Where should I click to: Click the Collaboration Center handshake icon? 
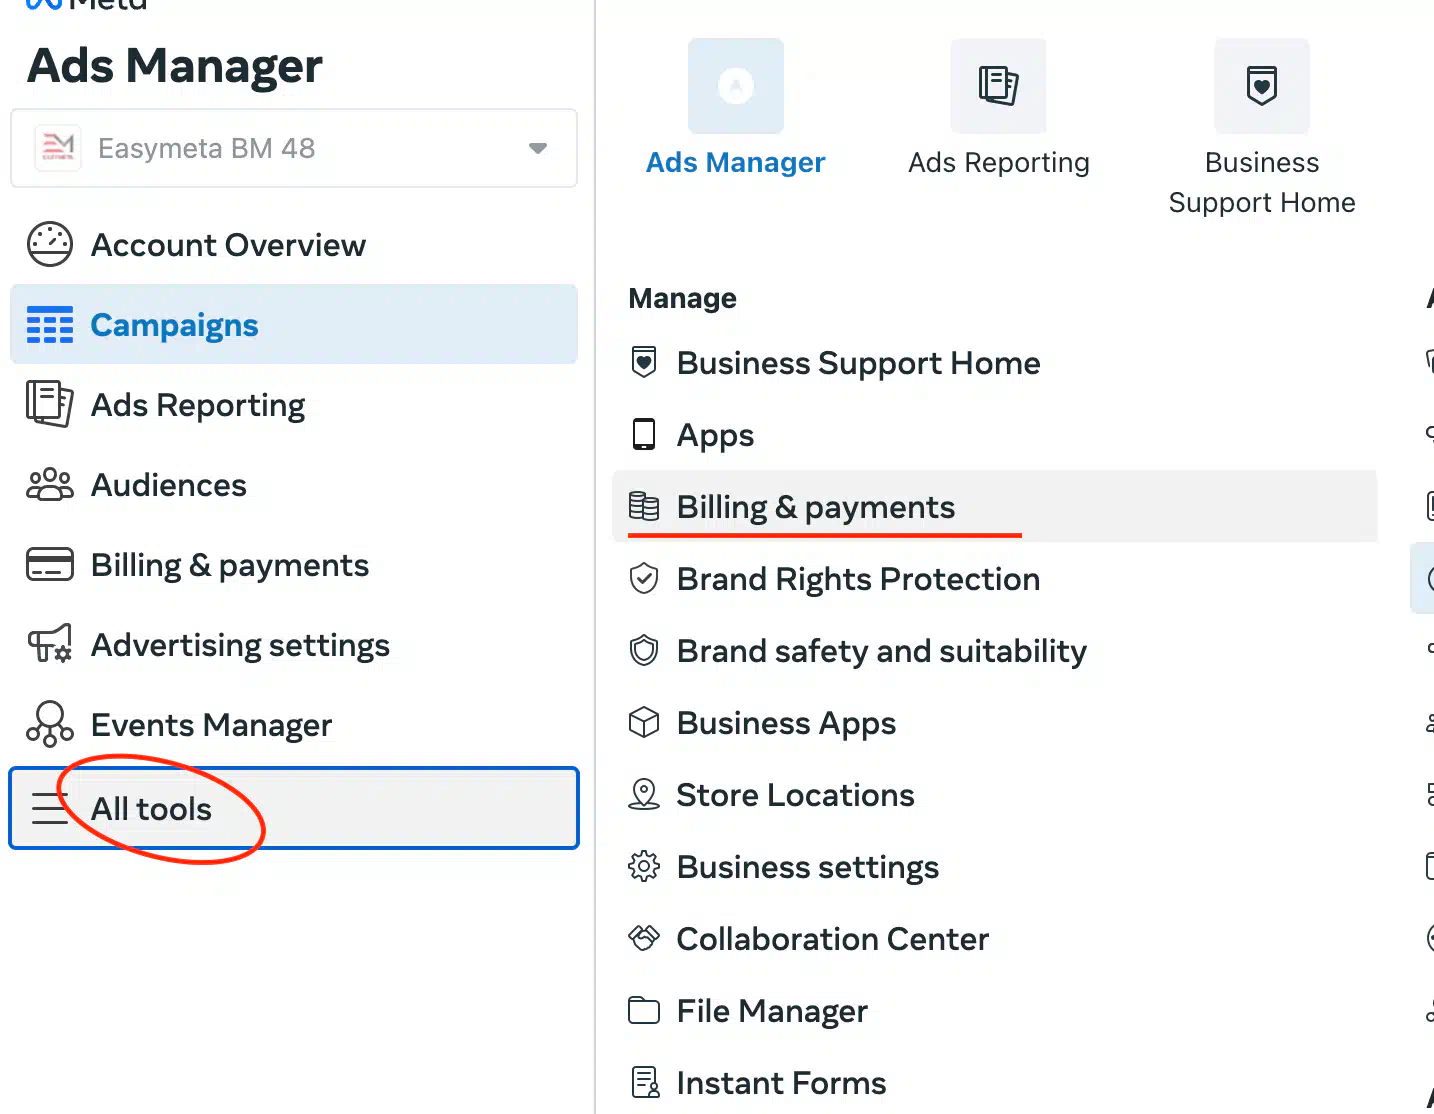[644, 938]
